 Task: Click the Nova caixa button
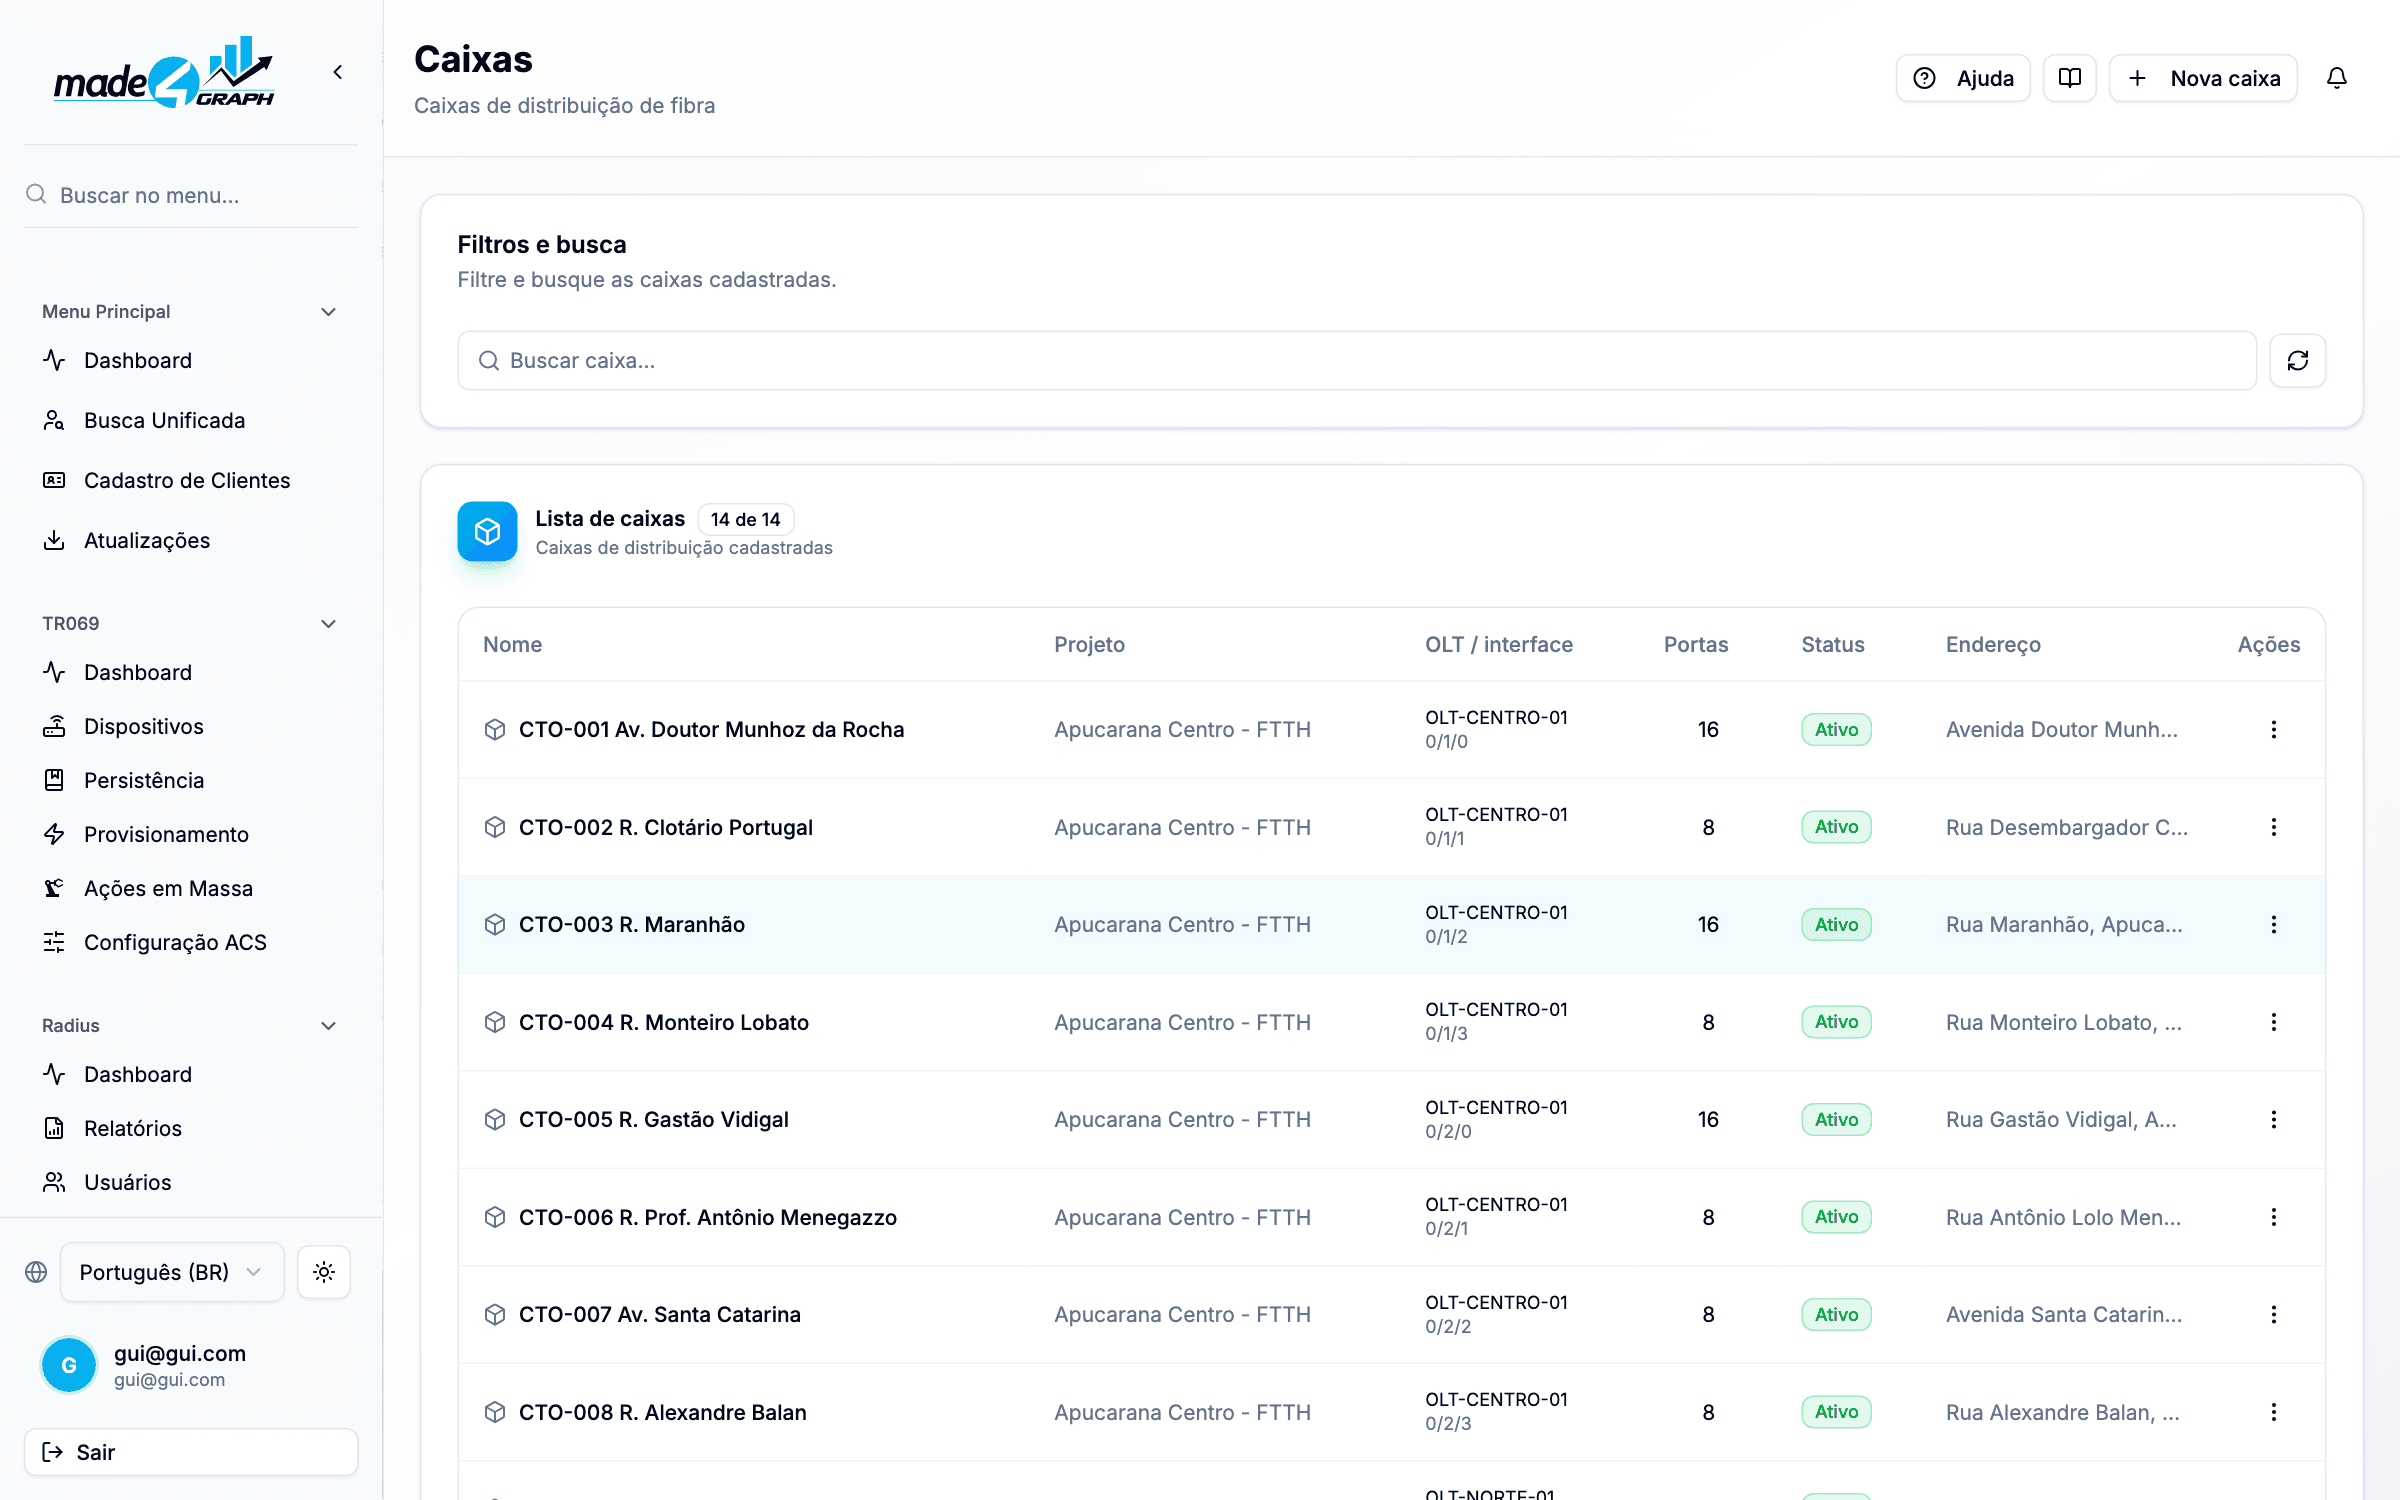pos(2203,78)
